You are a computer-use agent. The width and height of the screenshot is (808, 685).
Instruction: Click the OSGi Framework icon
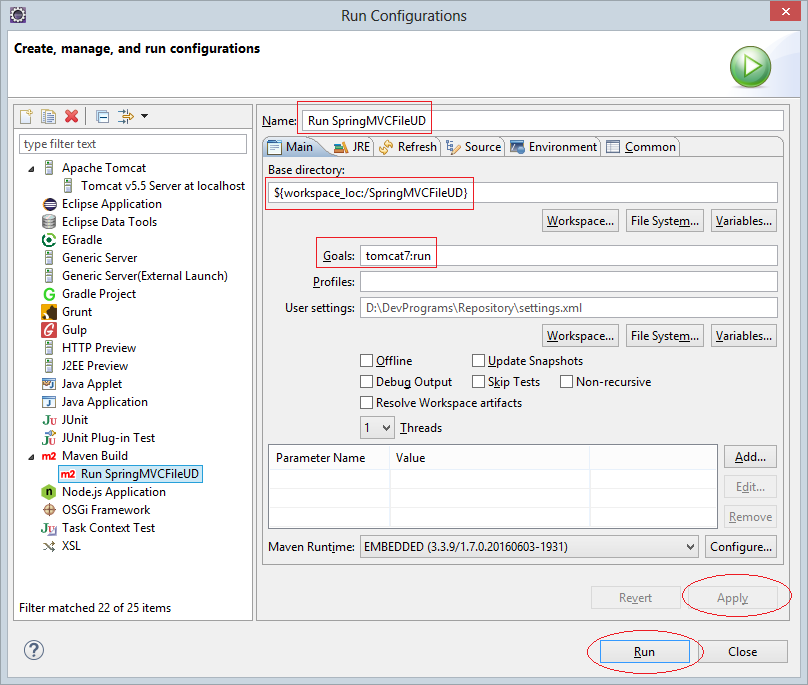pos(49,510)
